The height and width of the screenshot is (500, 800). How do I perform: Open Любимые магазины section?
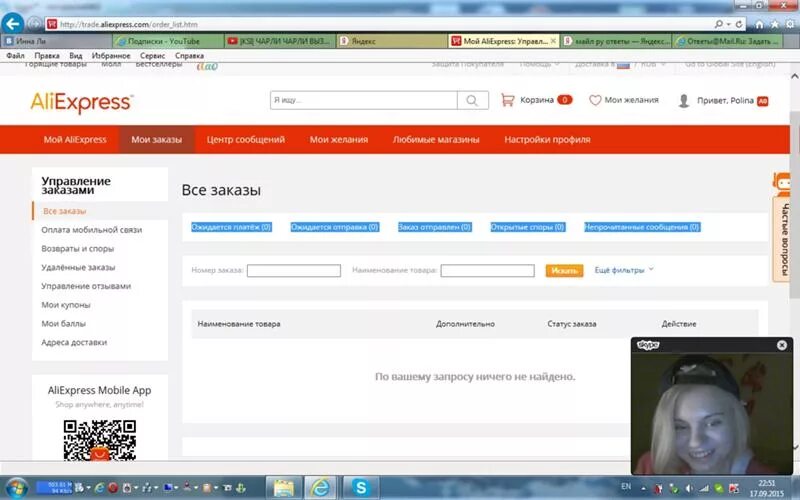click(x=436, y=139)
